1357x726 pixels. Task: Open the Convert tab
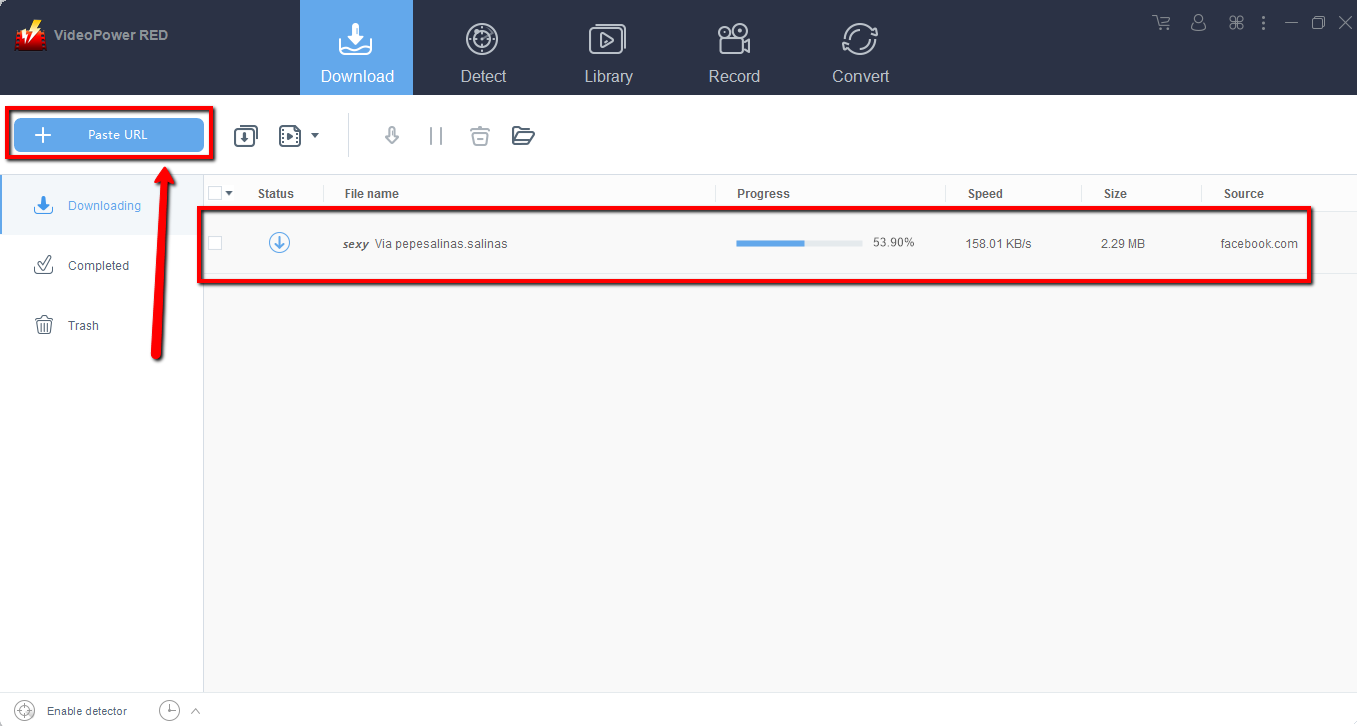[860, 47]
